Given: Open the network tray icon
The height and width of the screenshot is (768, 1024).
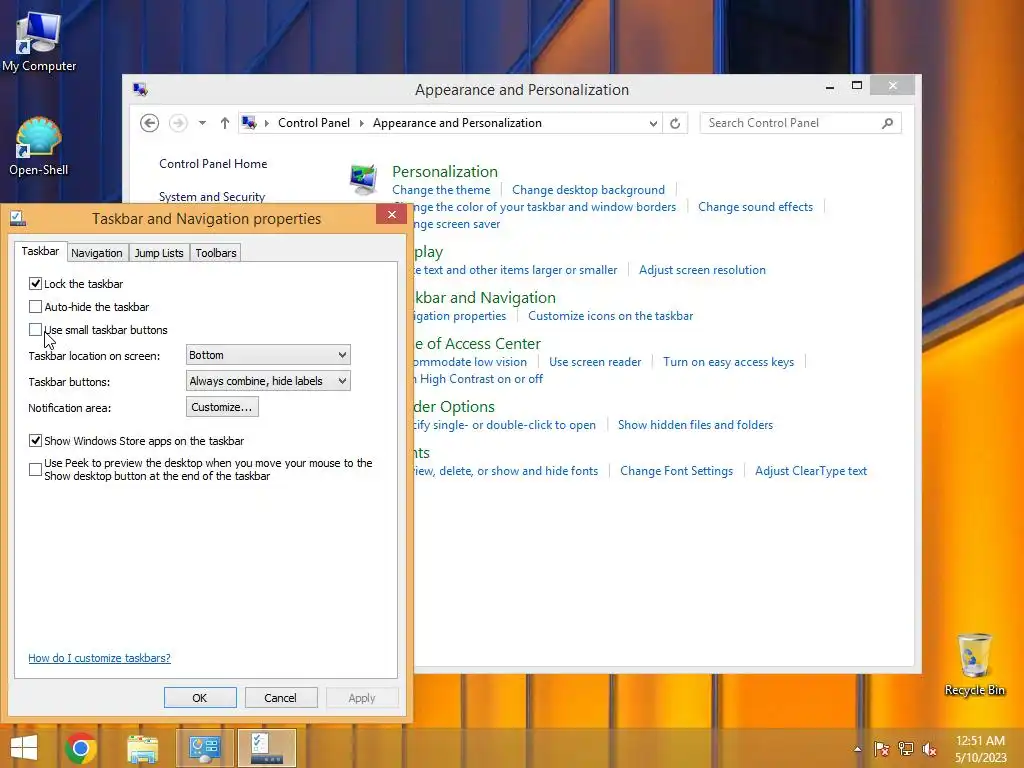Looking at the screenshot, I should point(906,749).
